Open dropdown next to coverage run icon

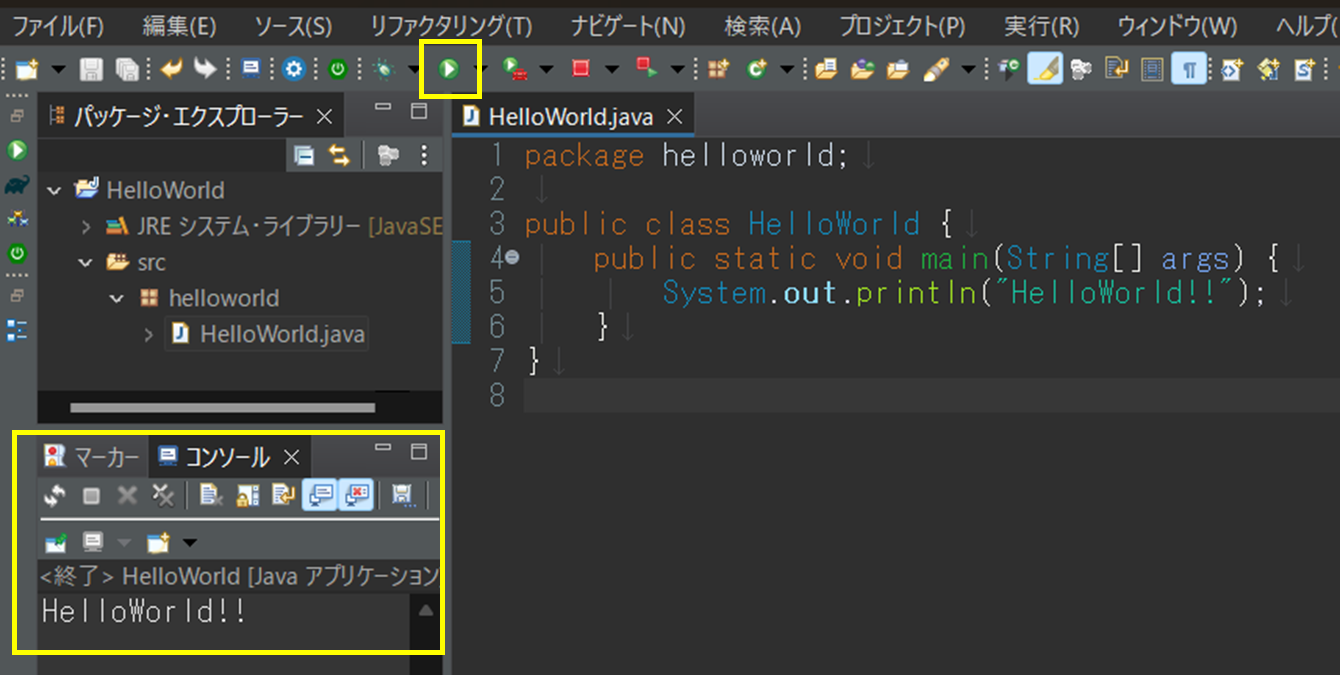[546, 69]
